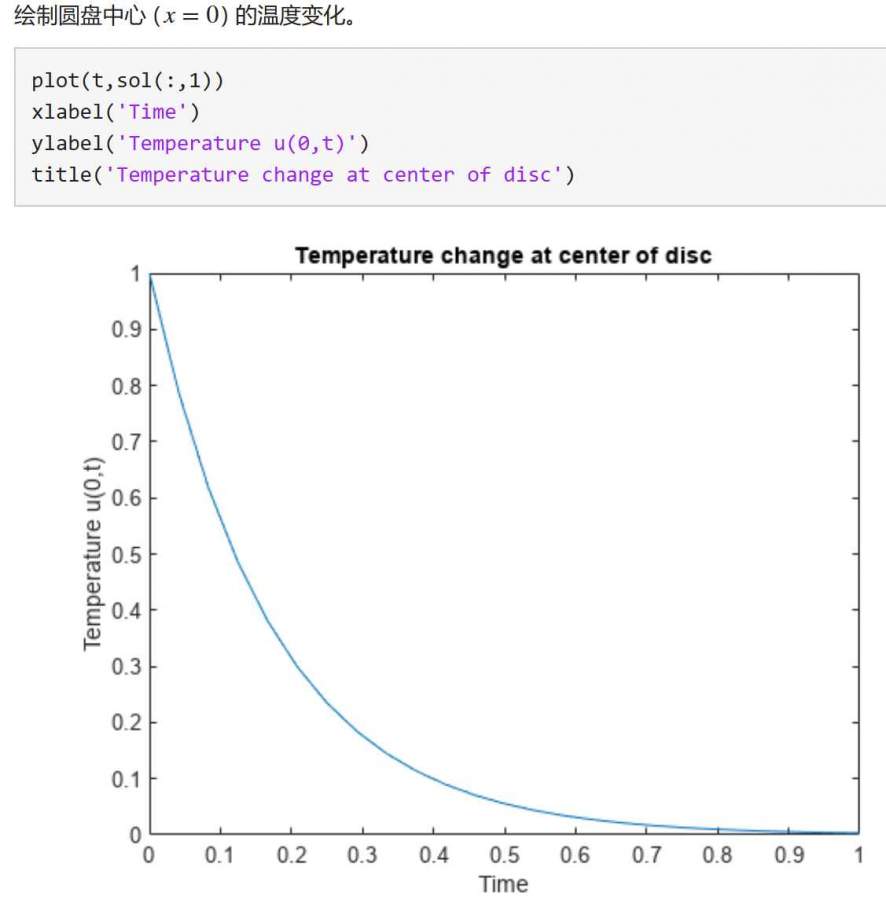Click the chart title above the plot
886x900 pixels.
click(503, 255)
